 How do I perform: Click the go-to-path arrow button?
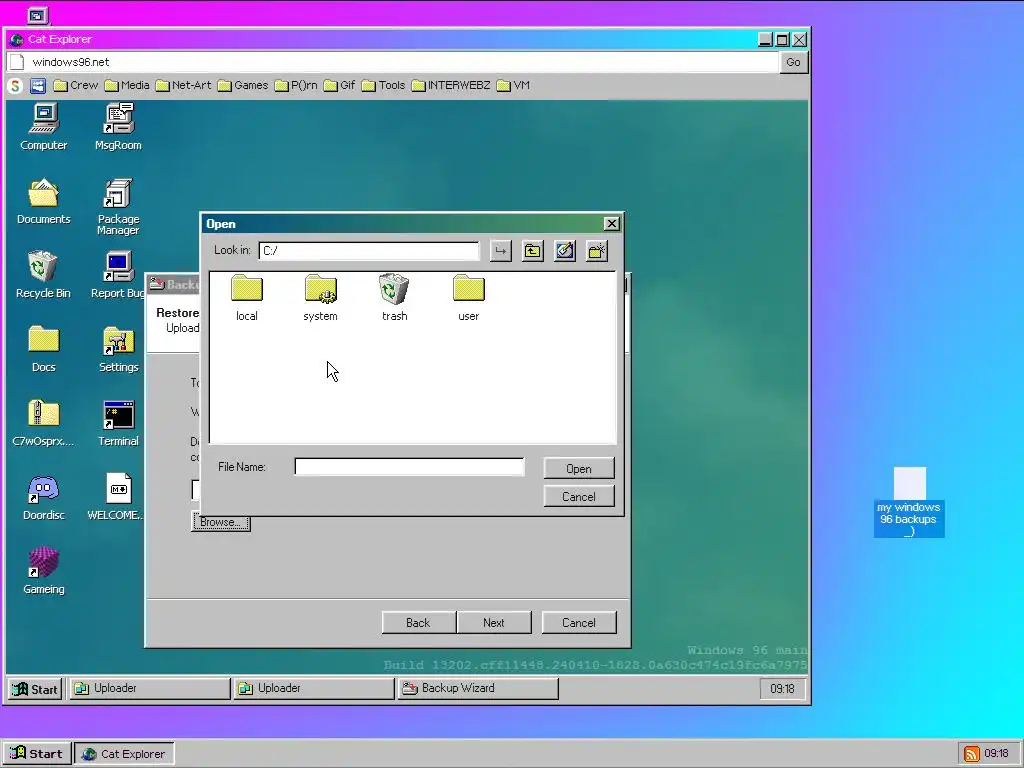(x=500, y=251)
